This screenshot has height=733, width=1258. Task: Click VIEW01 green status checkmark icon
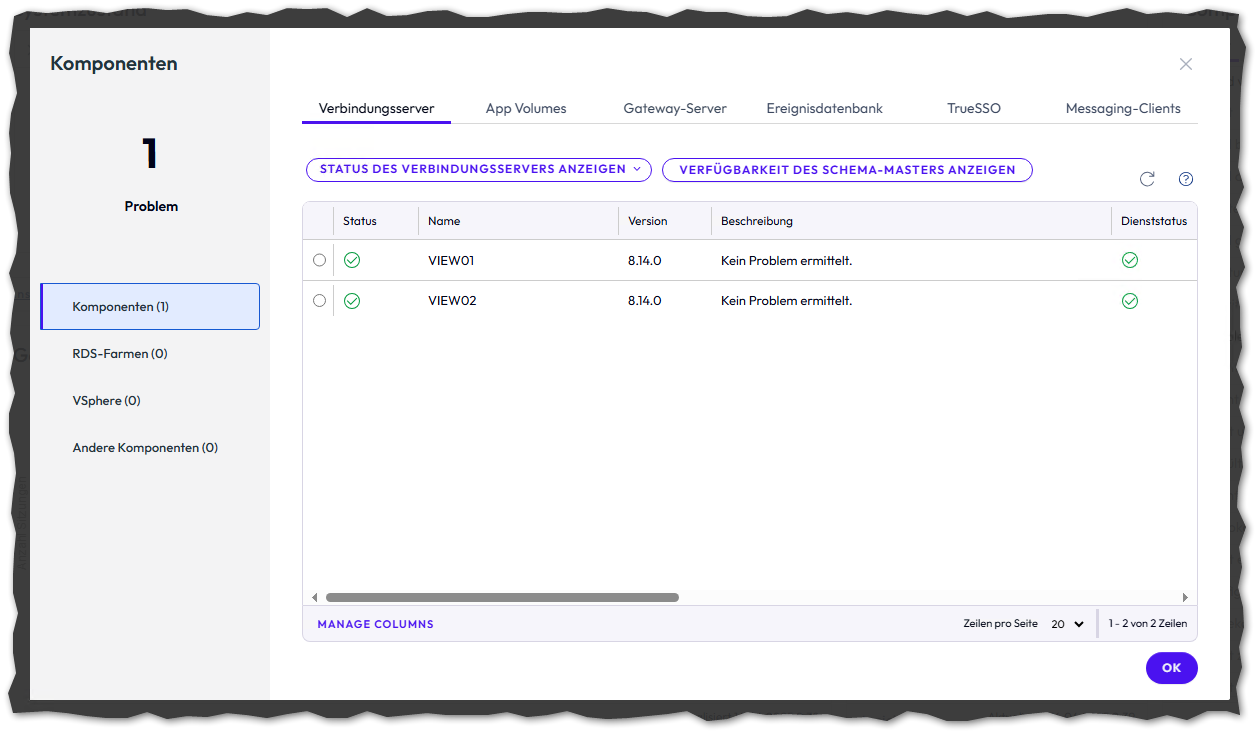(x=352, y=260)
